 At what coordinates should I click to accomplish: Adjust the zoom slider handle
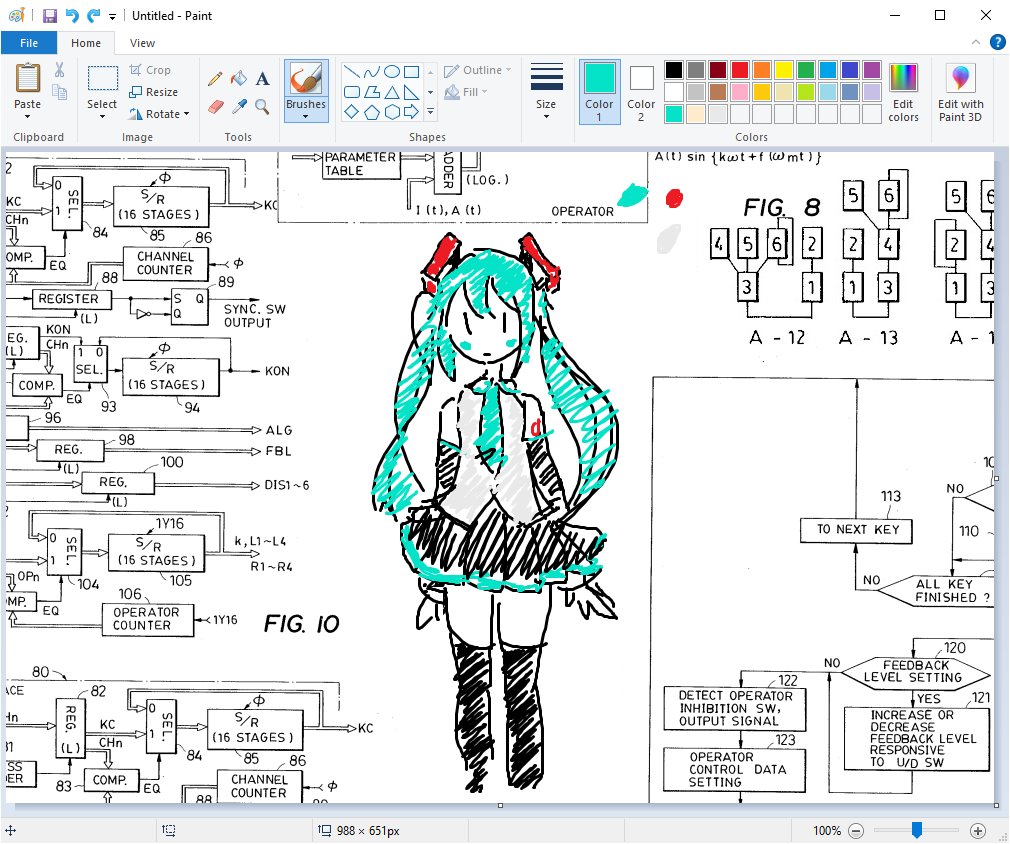[x=917, y=830]
